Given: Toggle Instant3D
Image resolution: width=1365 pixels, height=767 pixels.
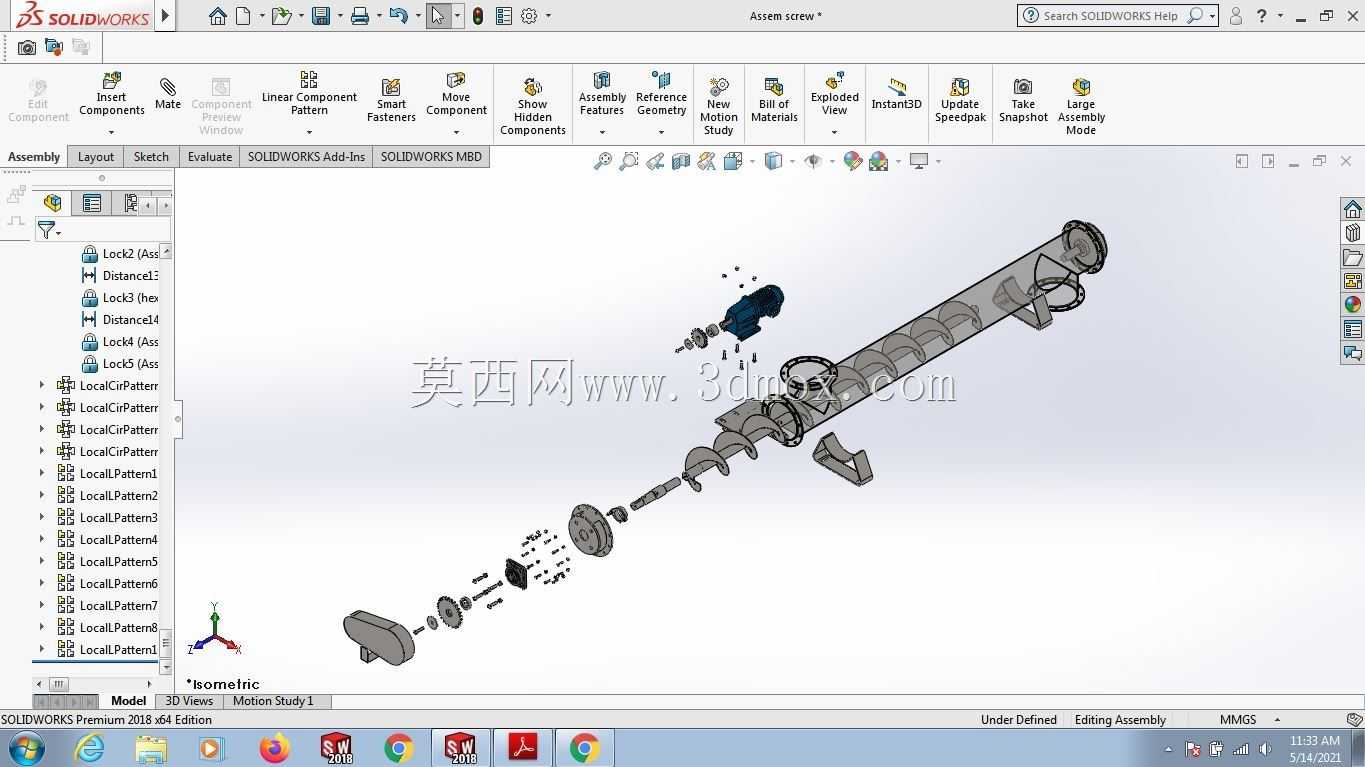Looking at the screenshot, I should [x=896, y=94].
